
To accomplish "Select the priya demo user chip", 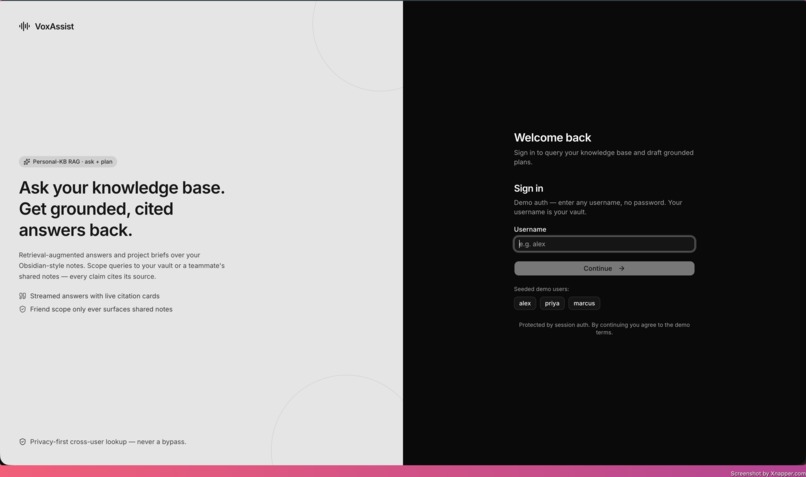I will click(x=552, y=303).
